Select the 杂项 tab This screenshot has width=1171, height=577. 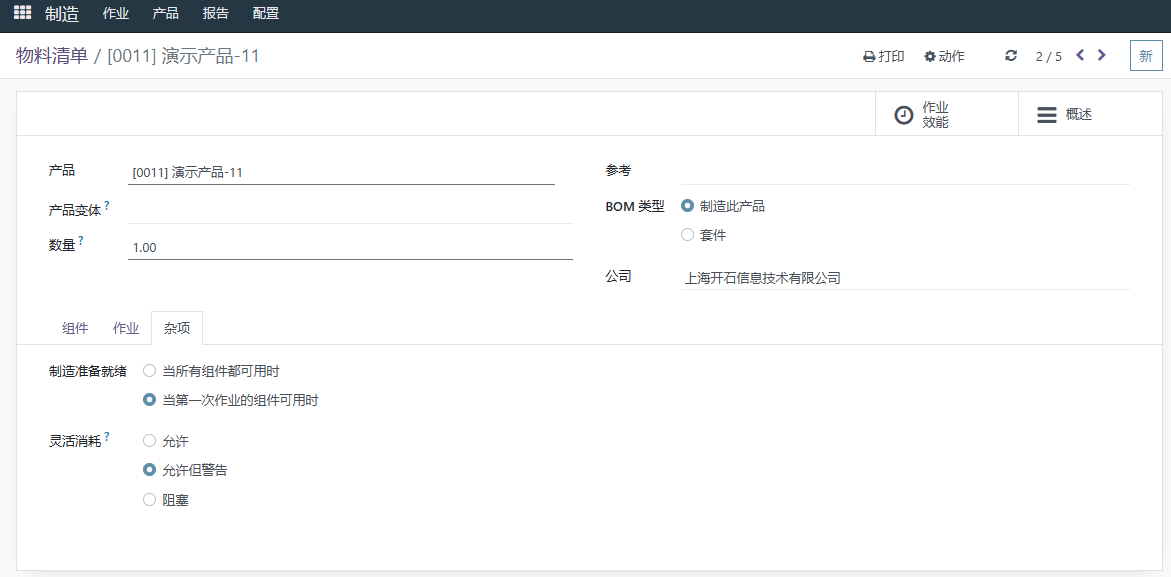(177, 328)
